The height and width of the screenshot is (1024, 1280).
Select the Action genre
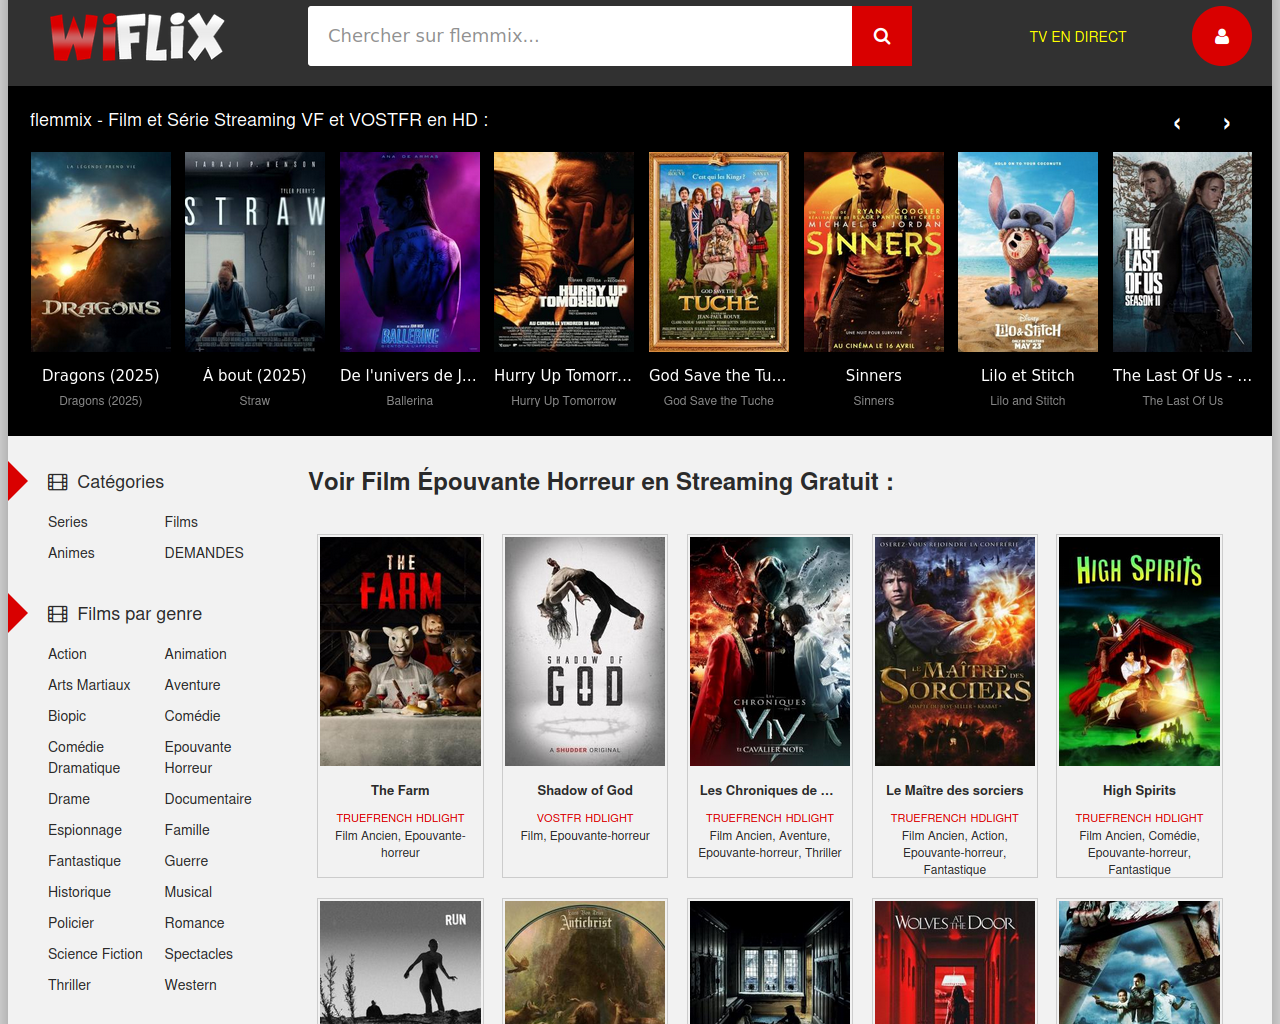click(67, 654)
